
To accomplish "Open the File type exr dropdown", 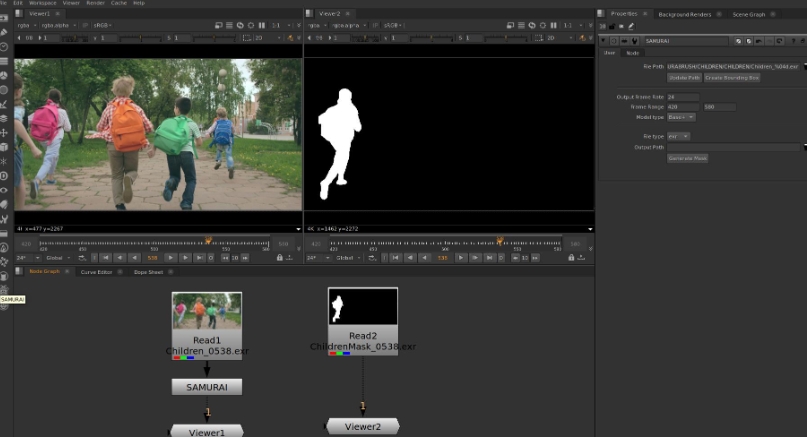I will 678,136.
